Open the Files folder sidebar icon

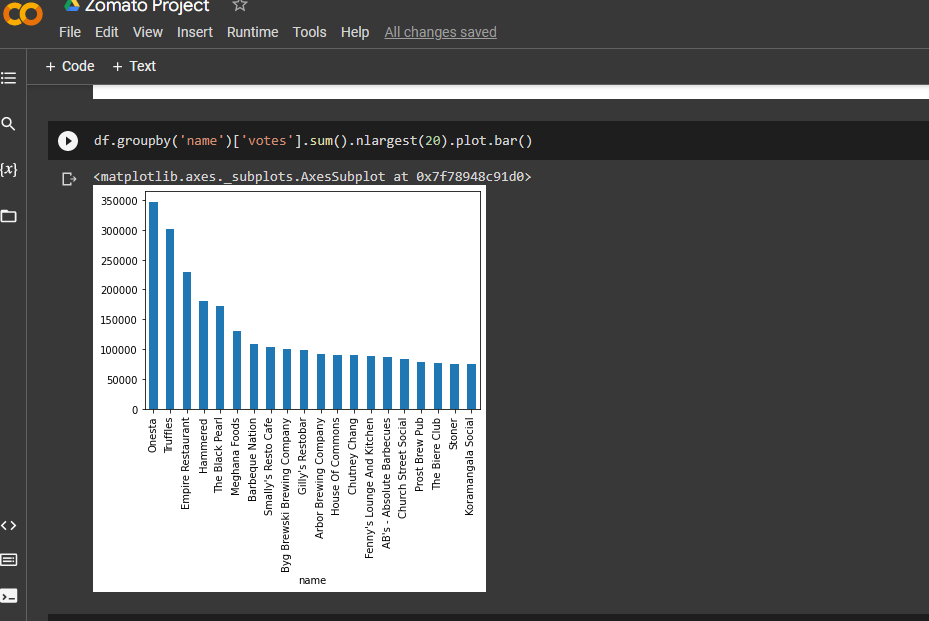[8, 216]
